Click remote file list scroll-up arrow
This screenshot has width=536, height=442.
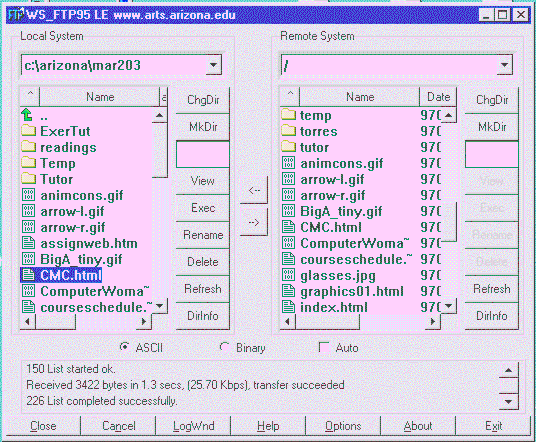448,115
